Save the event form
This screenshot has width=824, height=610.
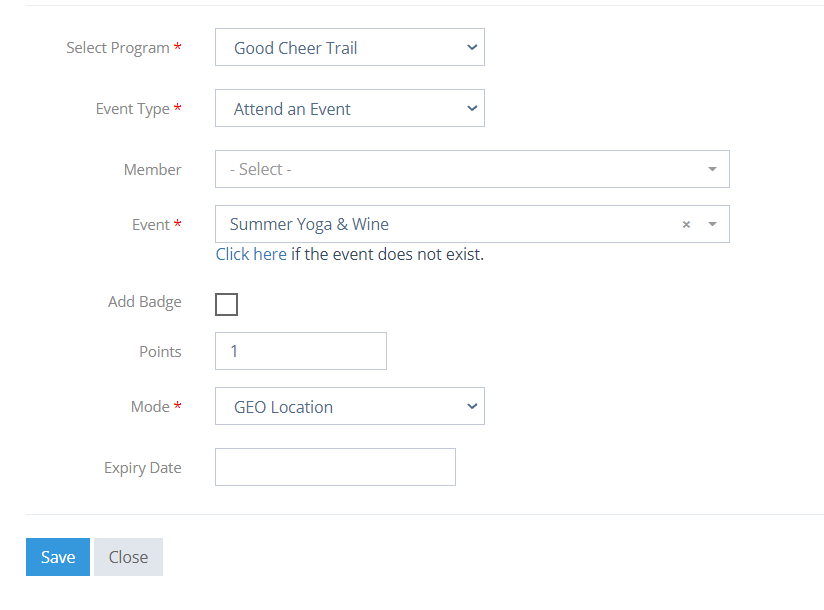58,557
